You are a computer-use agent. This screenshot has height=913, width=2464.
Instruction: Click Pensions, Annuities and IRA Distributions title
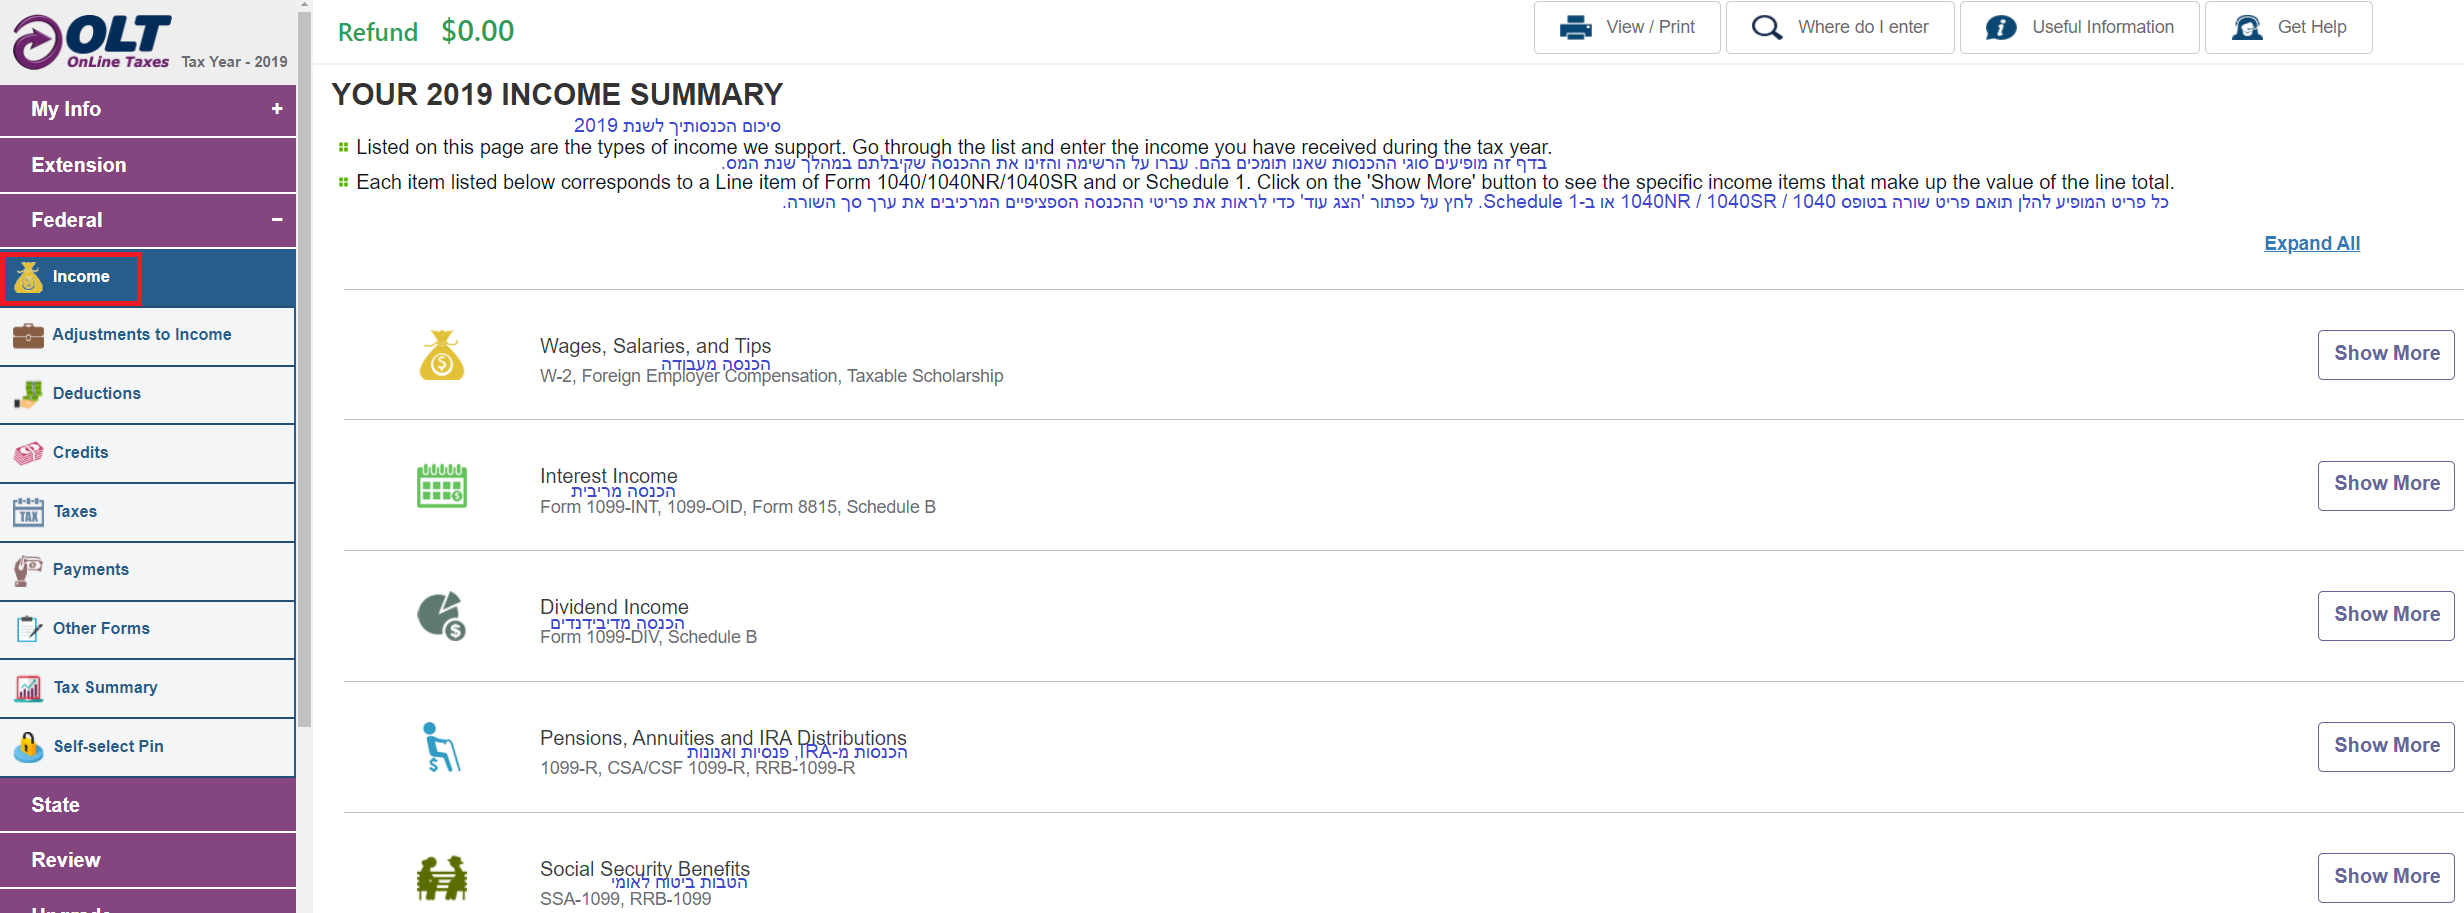click(723, 738)
